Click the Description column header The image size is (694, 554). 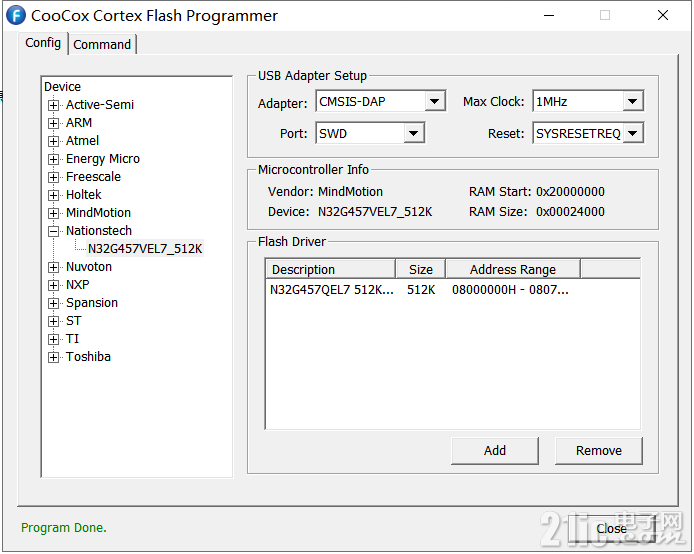point(331,269)
